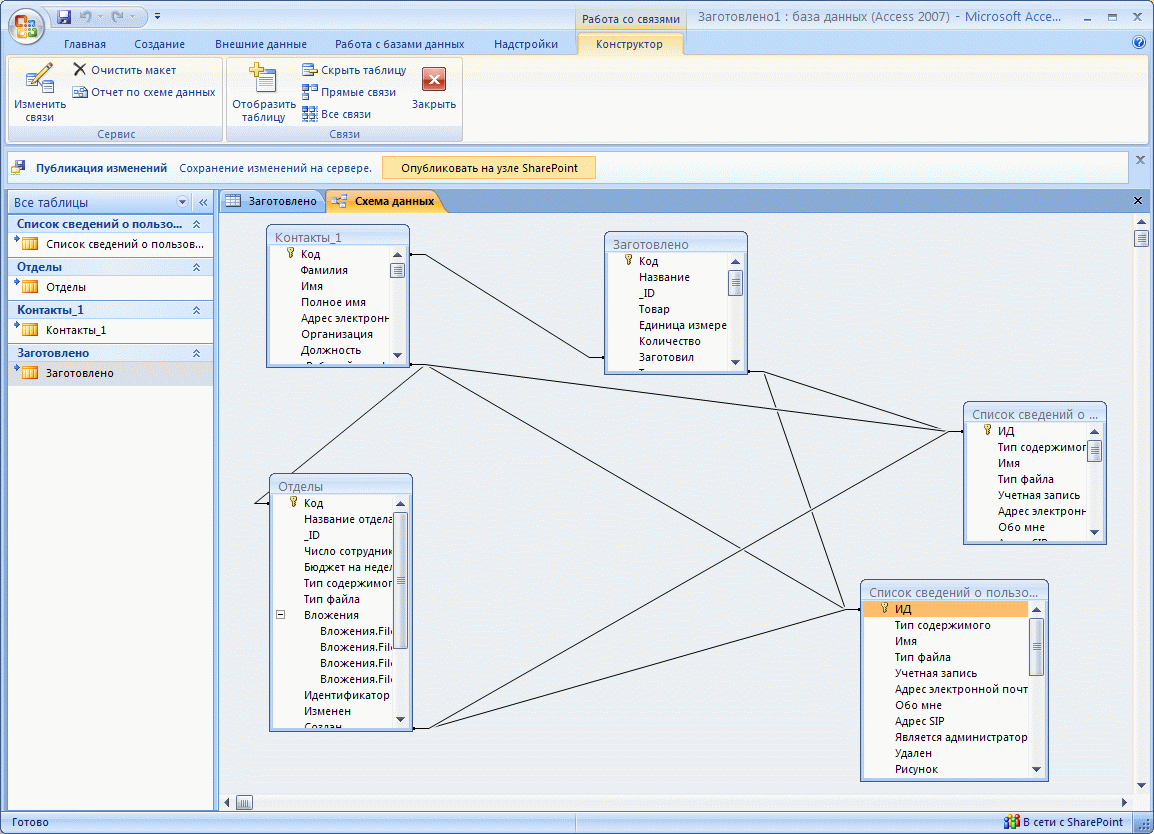Open the Все таблицы dropdown arrow
Viewport: 1154px width, 834px height.
[183, 202]
